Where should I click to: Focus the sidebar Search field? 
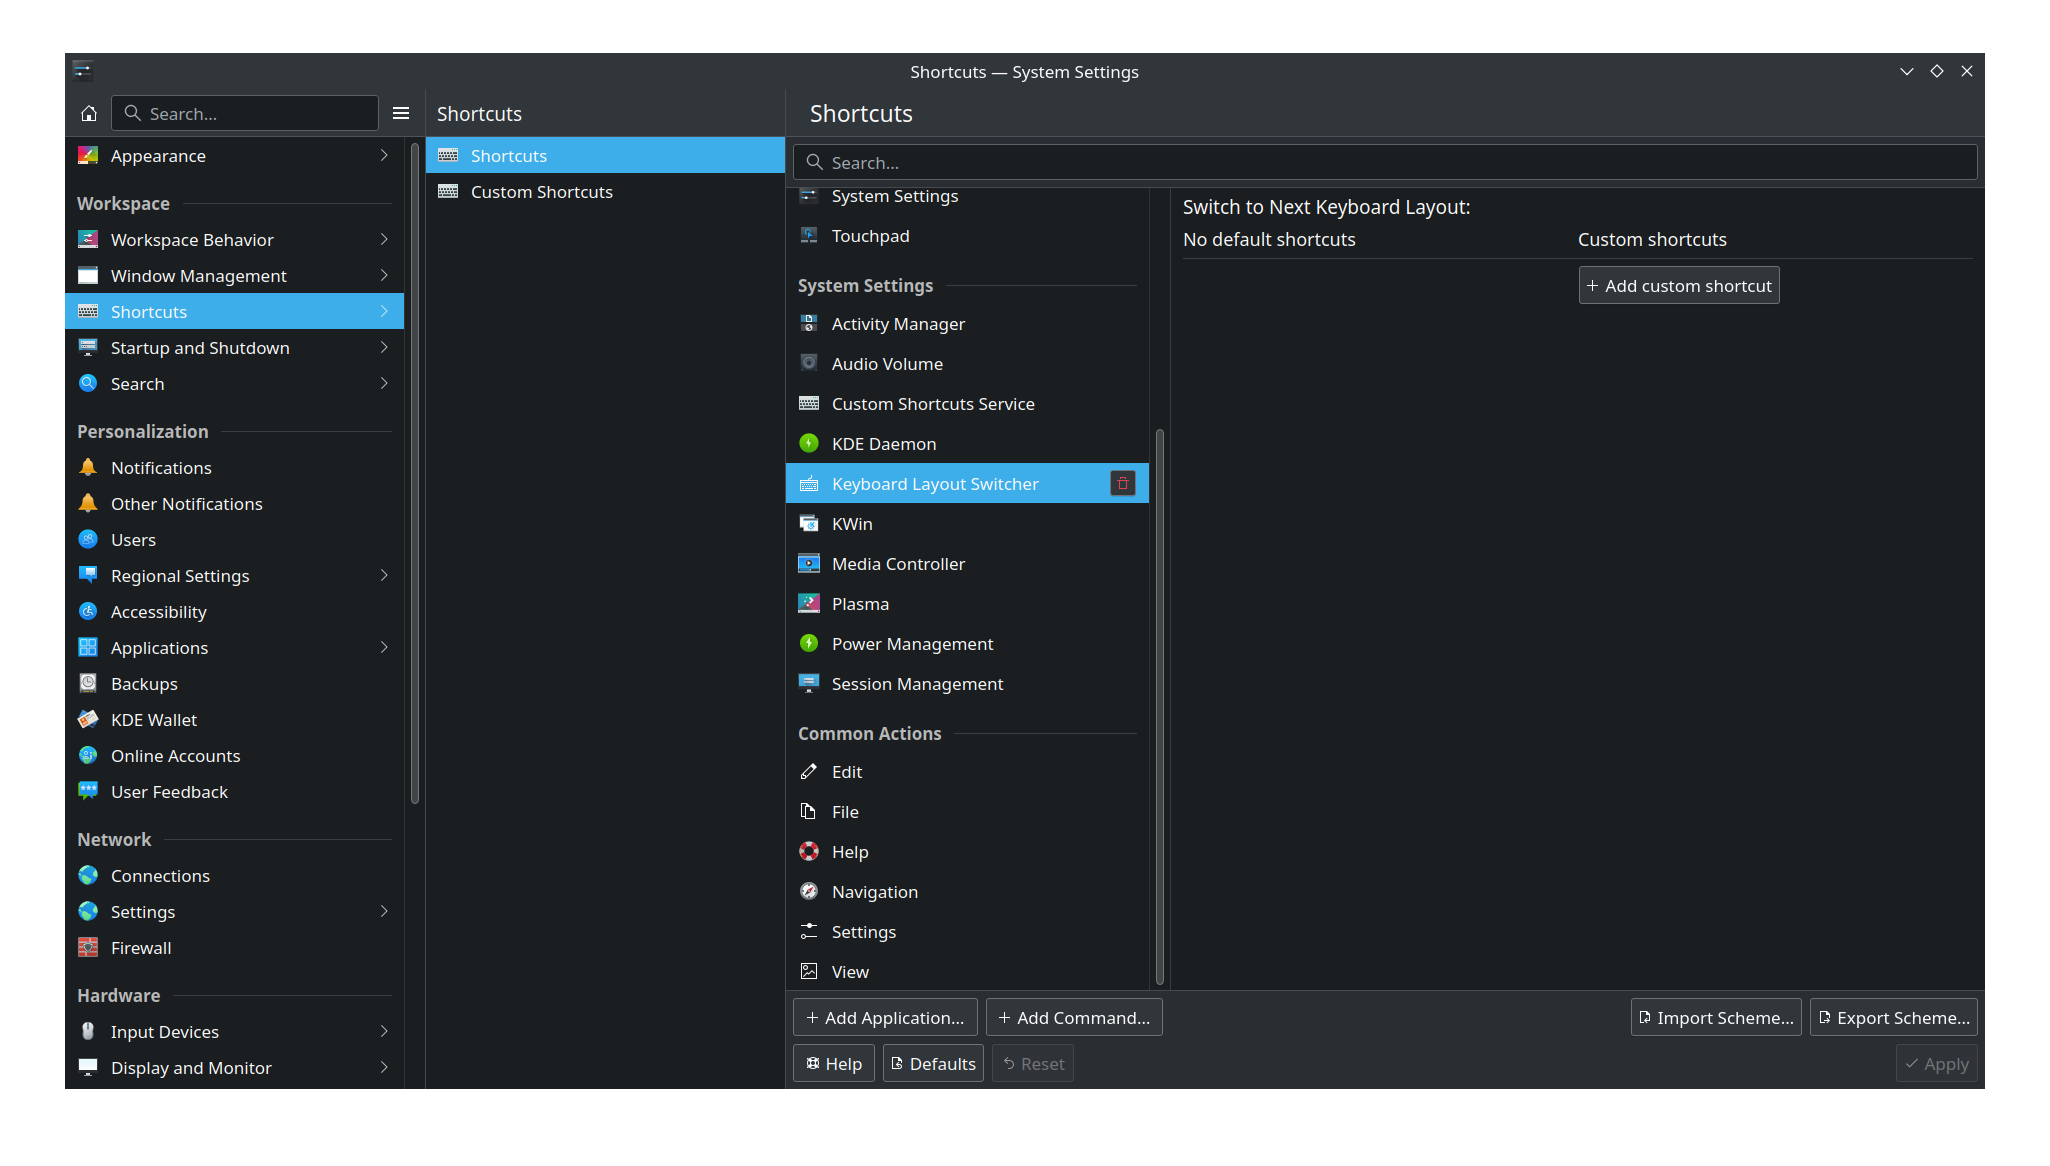coord(245,113)
